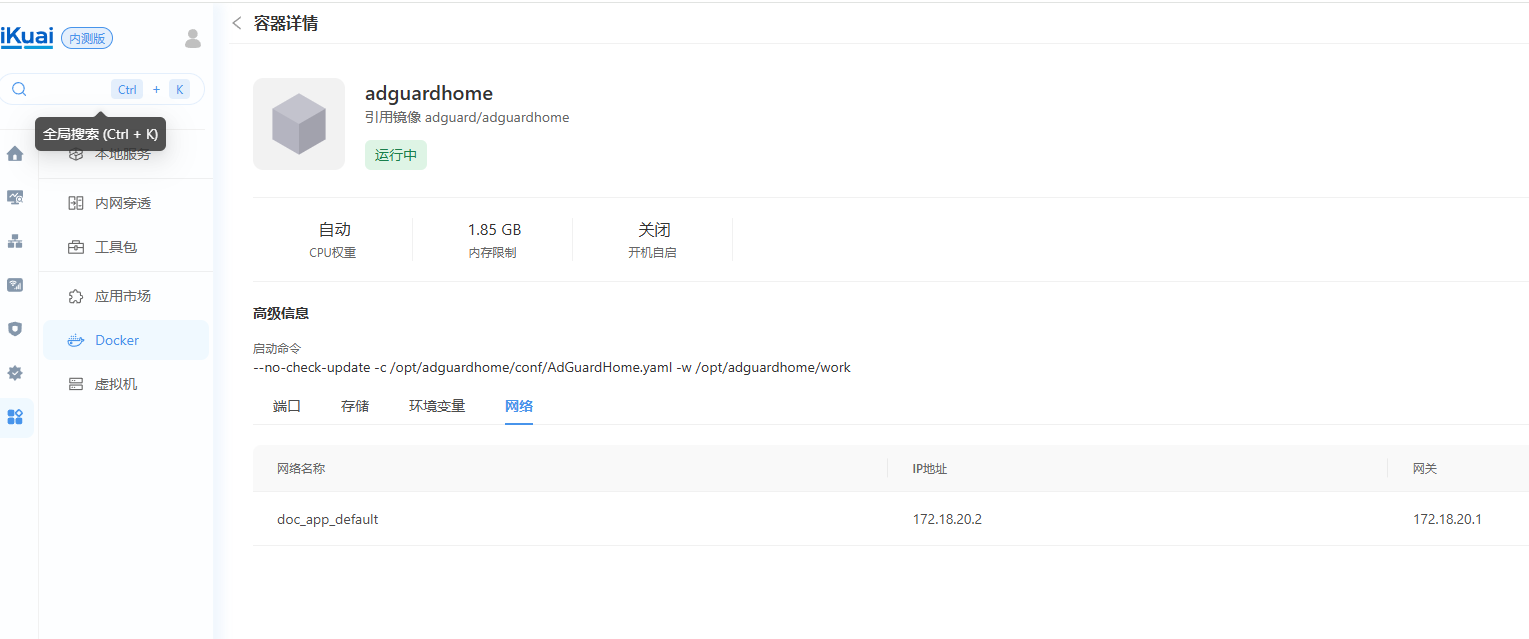Click the magnifier search icon
Image resolution: width=1529 pixels, height=639 pixels.
[19, 89]
